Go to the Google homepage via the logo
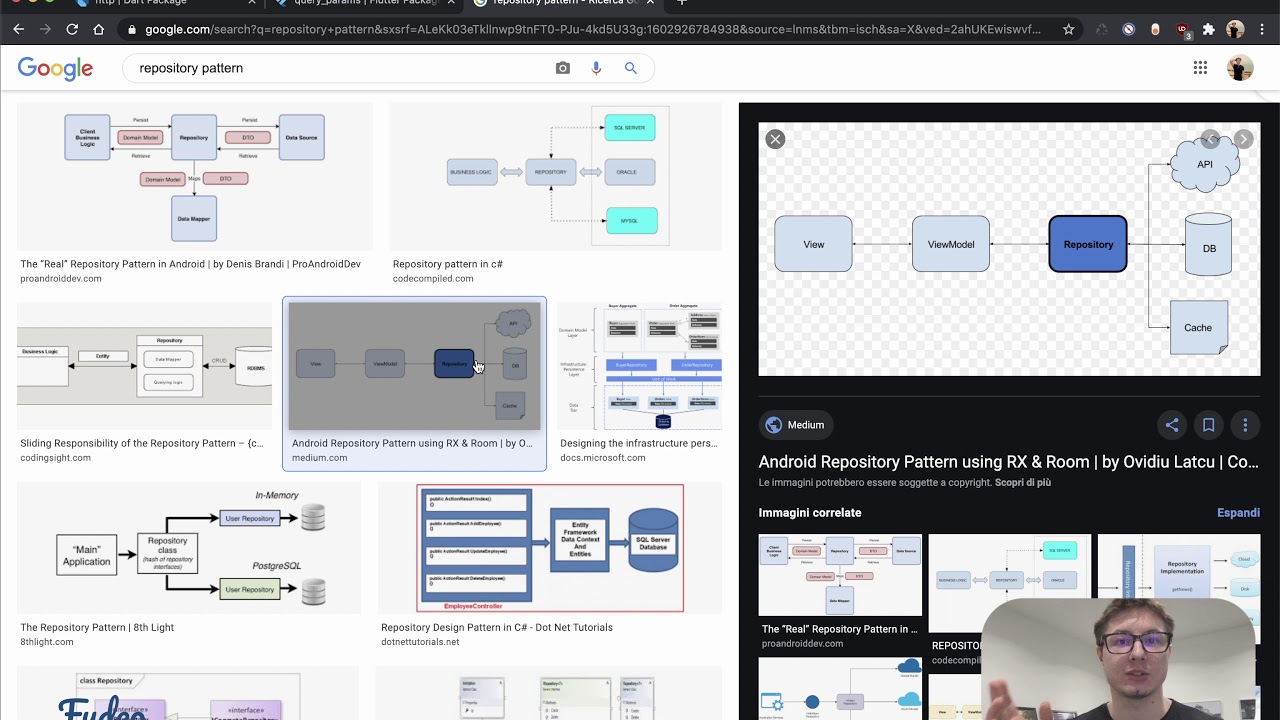The width and height of the screenshot is (1280, 720). pyautogui.click(x=55, y=68)
